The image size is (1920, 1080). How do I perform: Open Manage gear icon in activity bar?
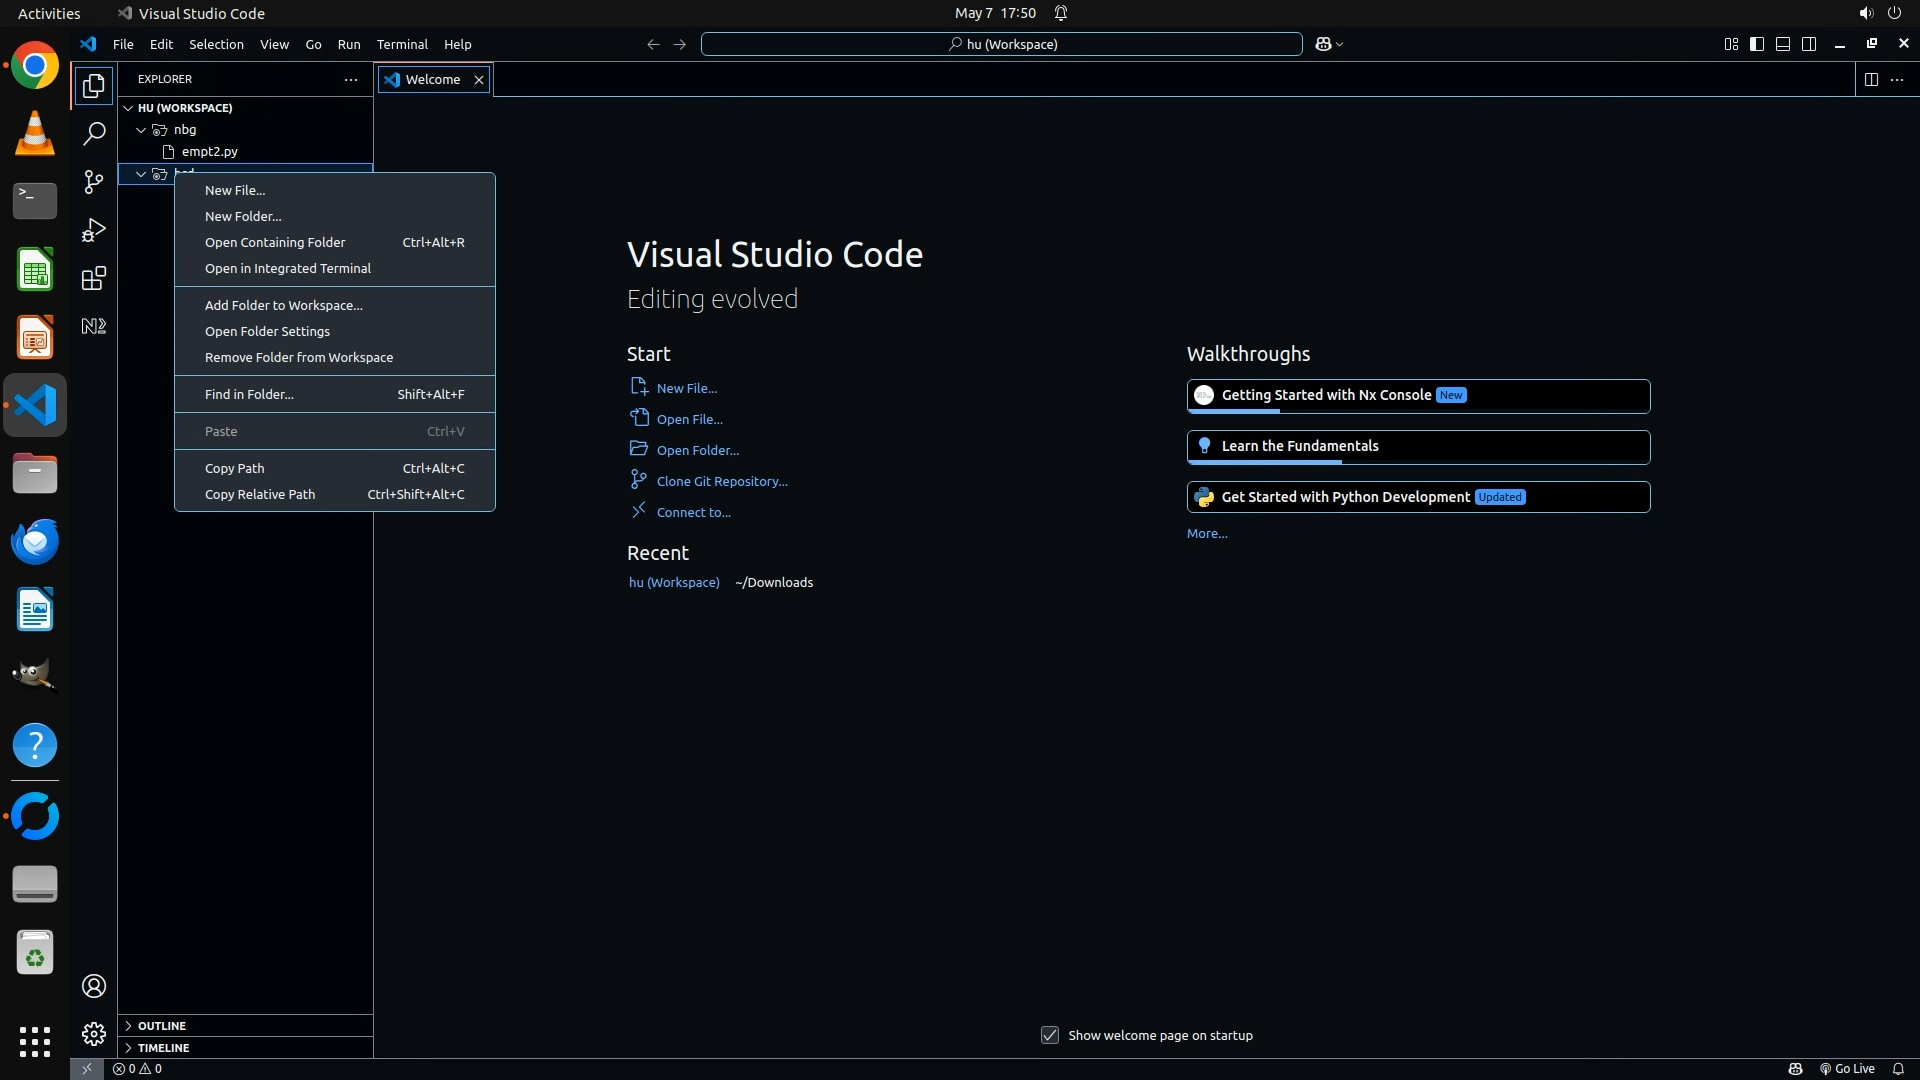(x=94, y=1033)
